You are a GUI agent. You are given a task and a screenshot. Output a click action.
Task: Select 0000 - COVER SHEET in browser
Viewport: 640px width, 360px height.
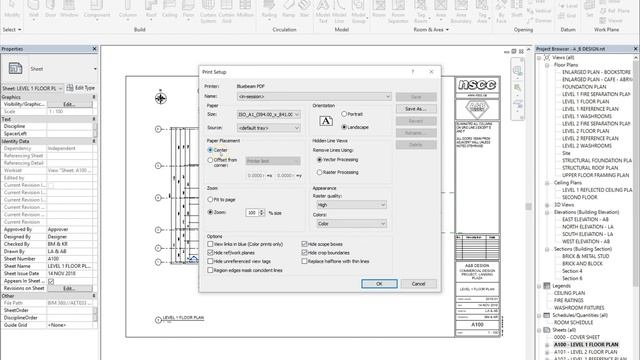coord(576,337)
